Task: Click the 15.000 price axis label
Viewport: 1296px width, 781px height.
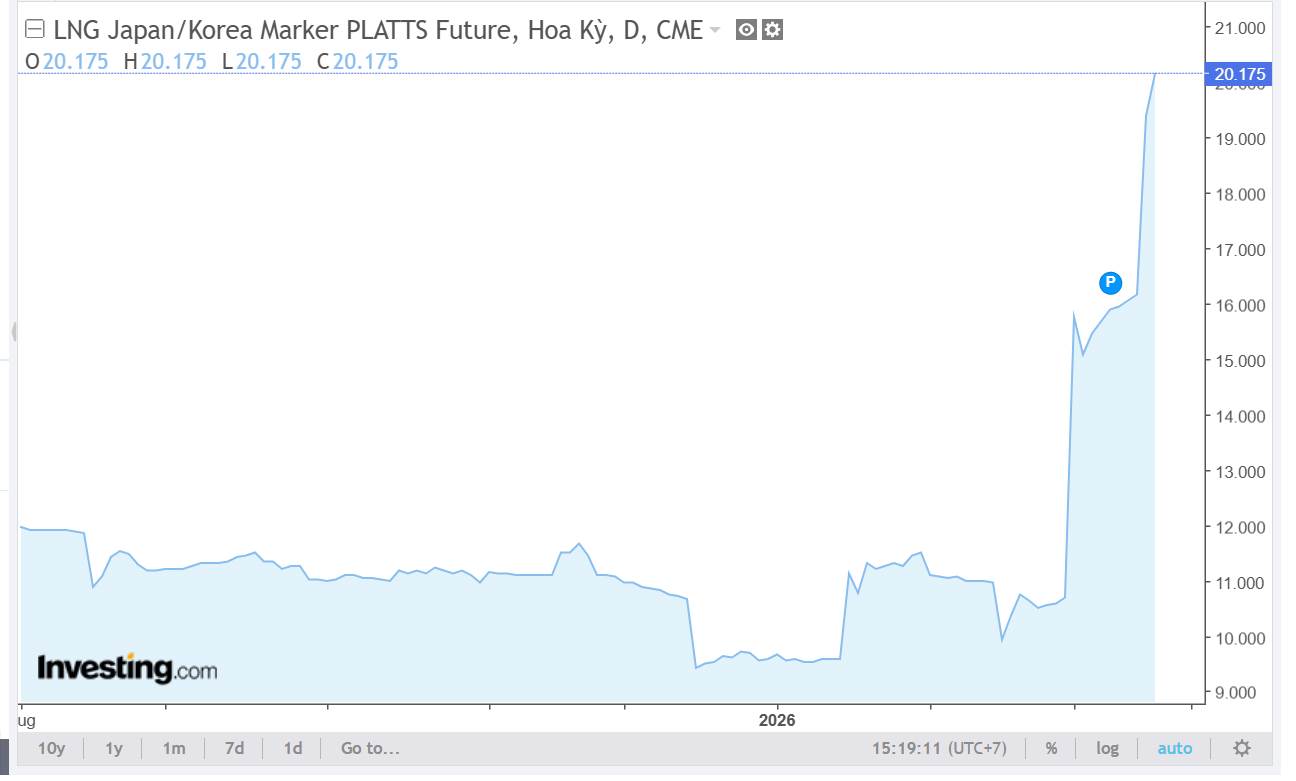Action: (x=1238, y=361)
